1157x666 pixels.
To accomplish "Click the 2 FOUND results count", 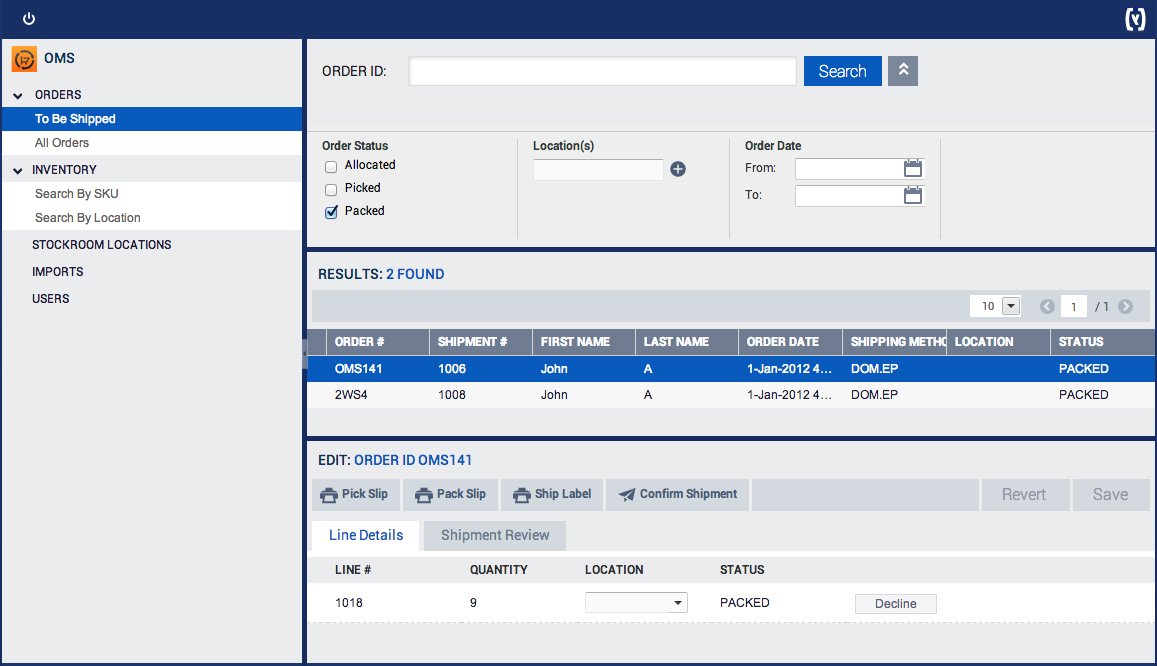I will [415, 274].
